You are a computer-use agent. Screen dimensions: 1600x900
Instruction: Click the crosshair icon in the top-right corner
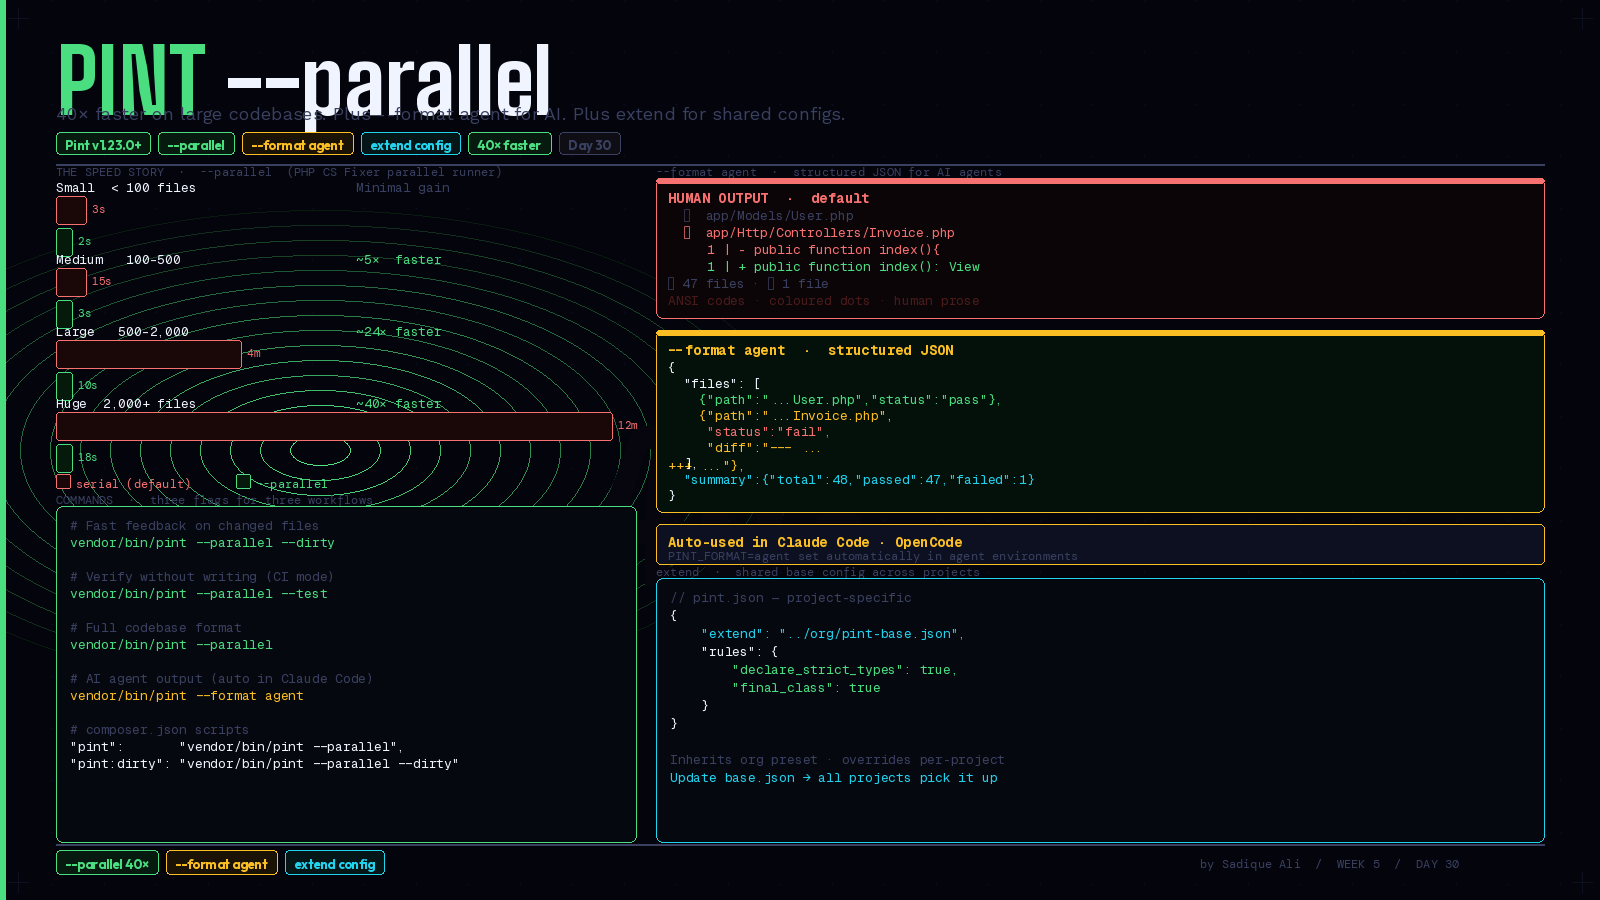coord(1581,18)
